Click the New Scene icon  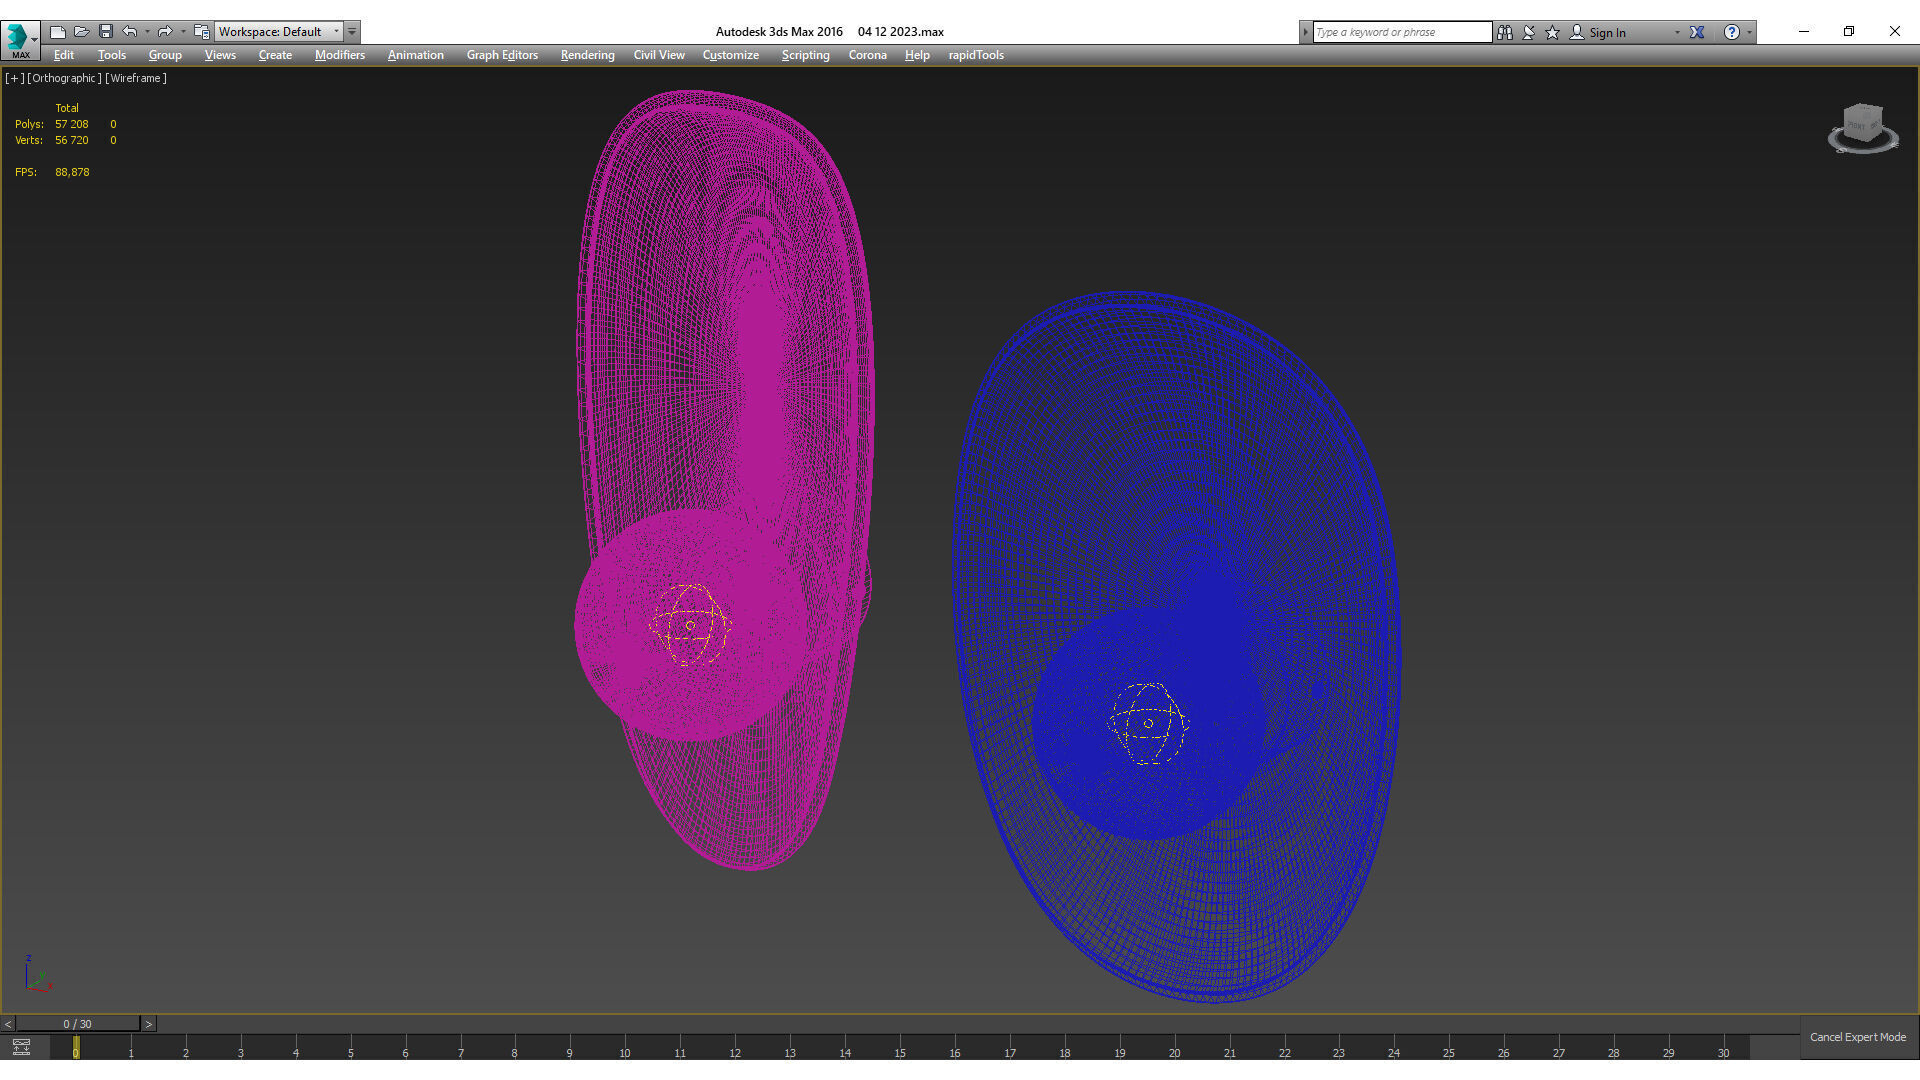point(58,32)
